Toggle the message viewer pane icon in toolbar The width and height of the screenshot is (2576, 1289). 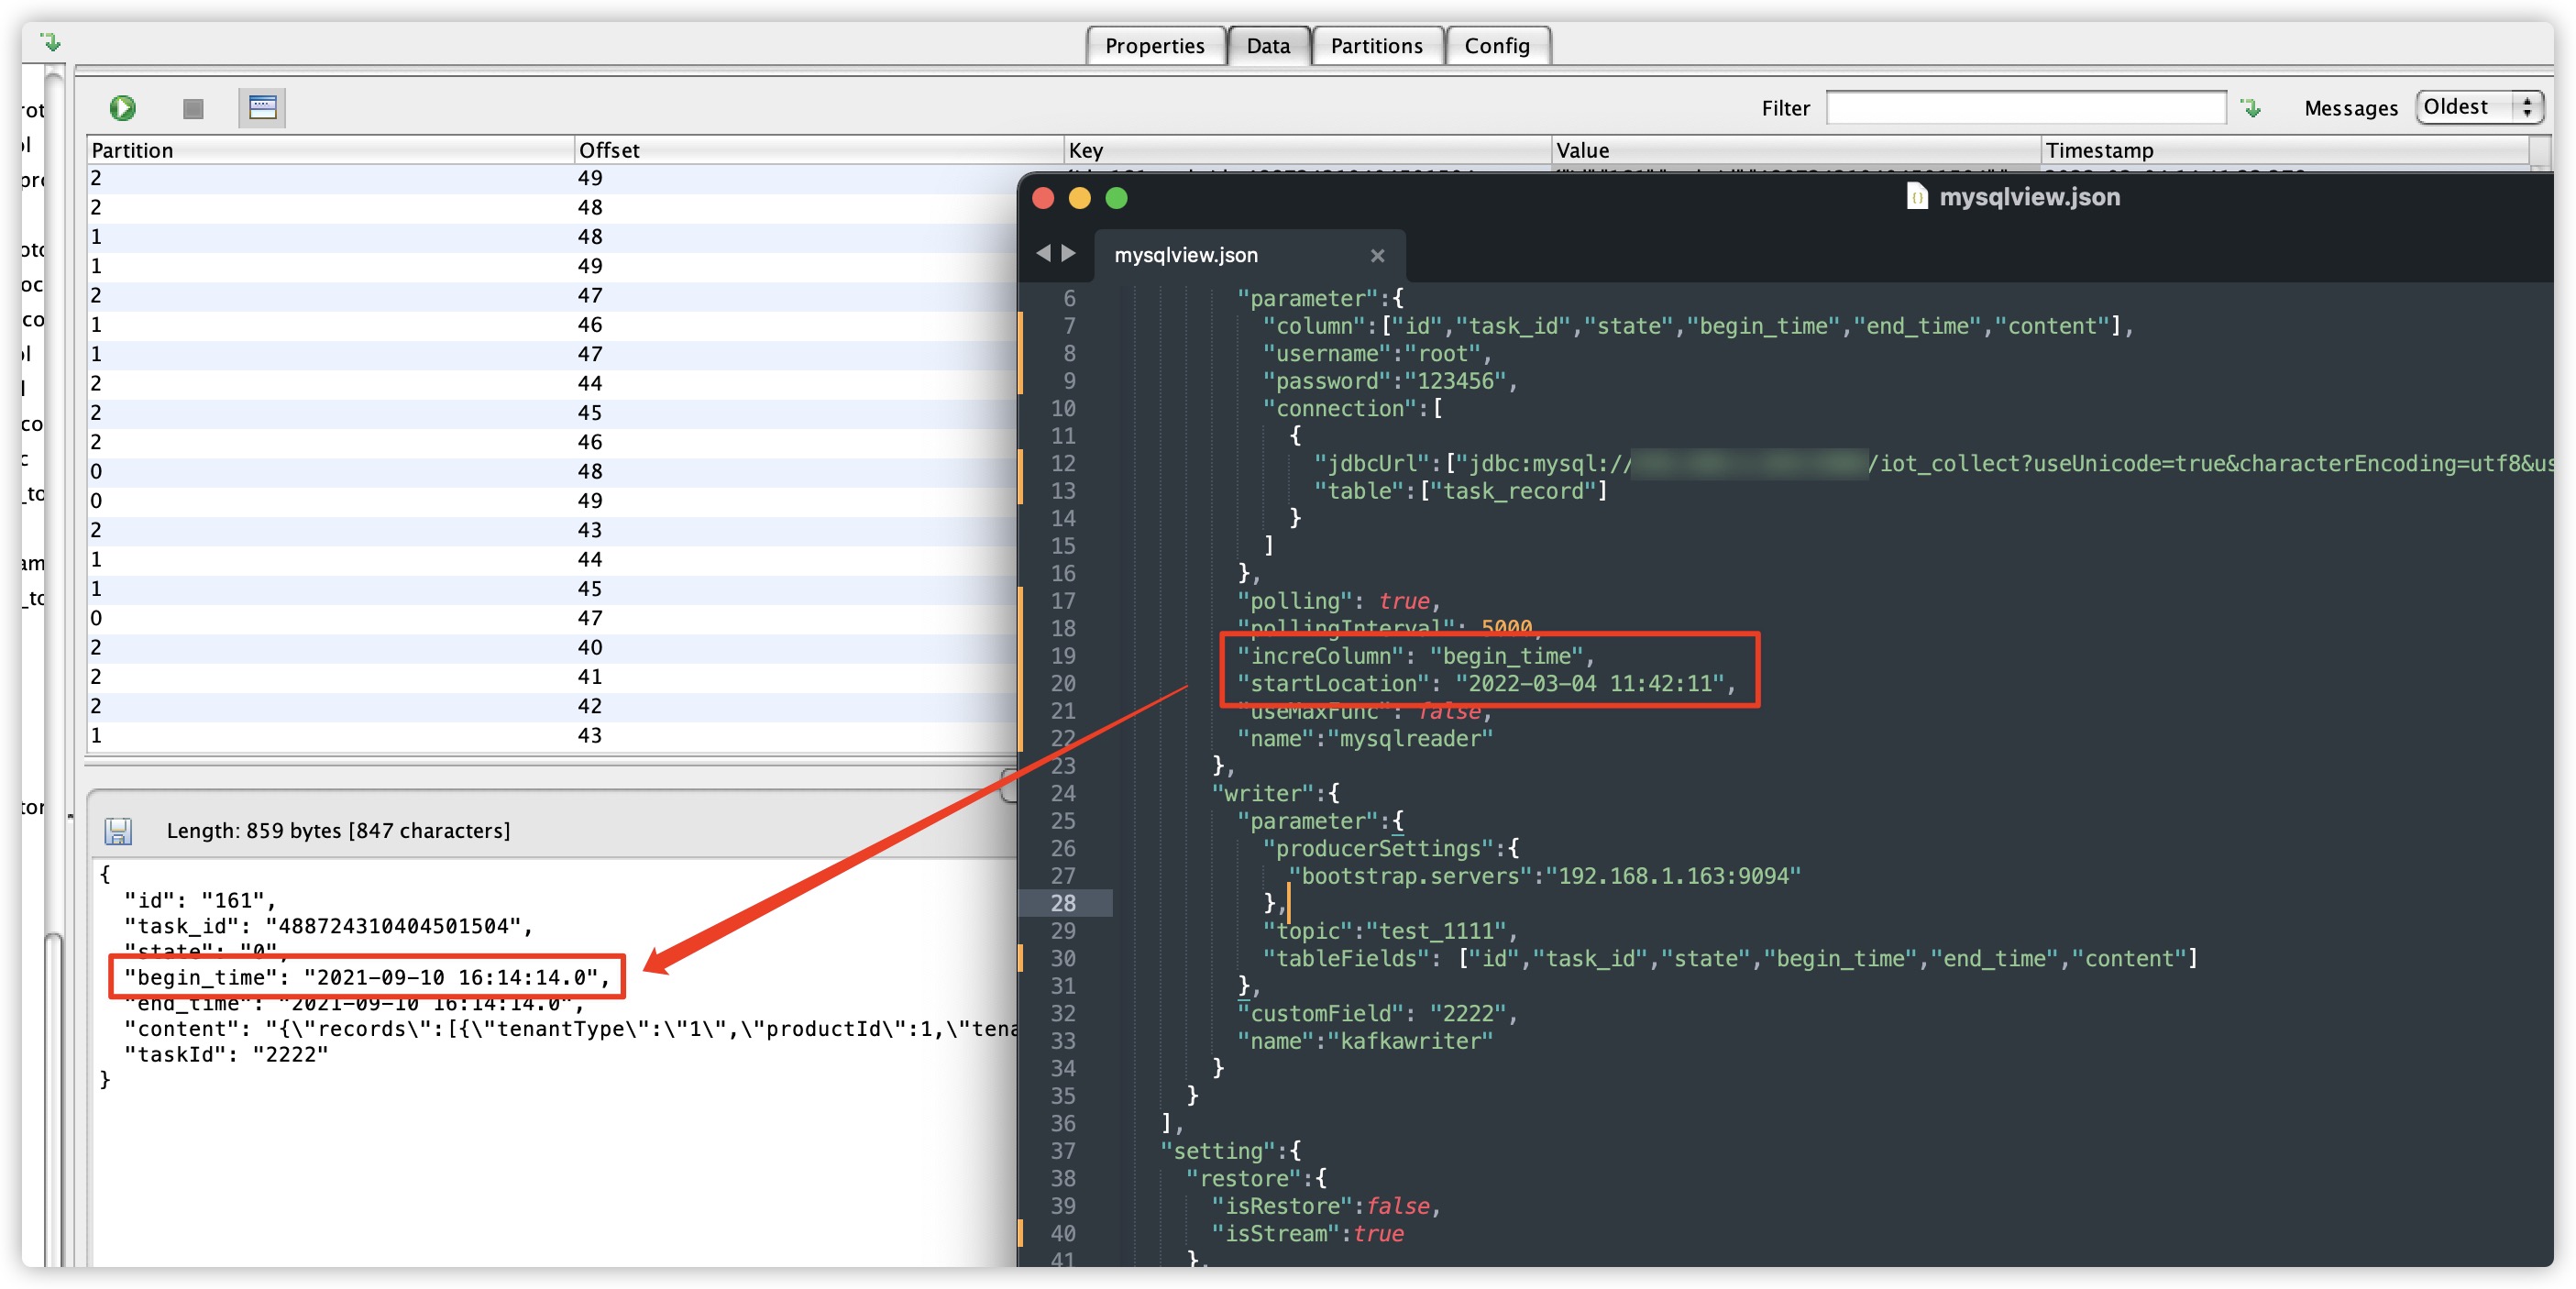tap(262, 107)
